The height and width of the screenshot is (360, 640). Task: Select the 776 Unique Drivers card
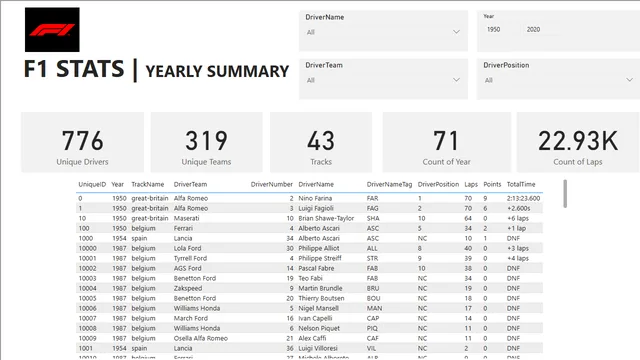click(x=82, y=142)
